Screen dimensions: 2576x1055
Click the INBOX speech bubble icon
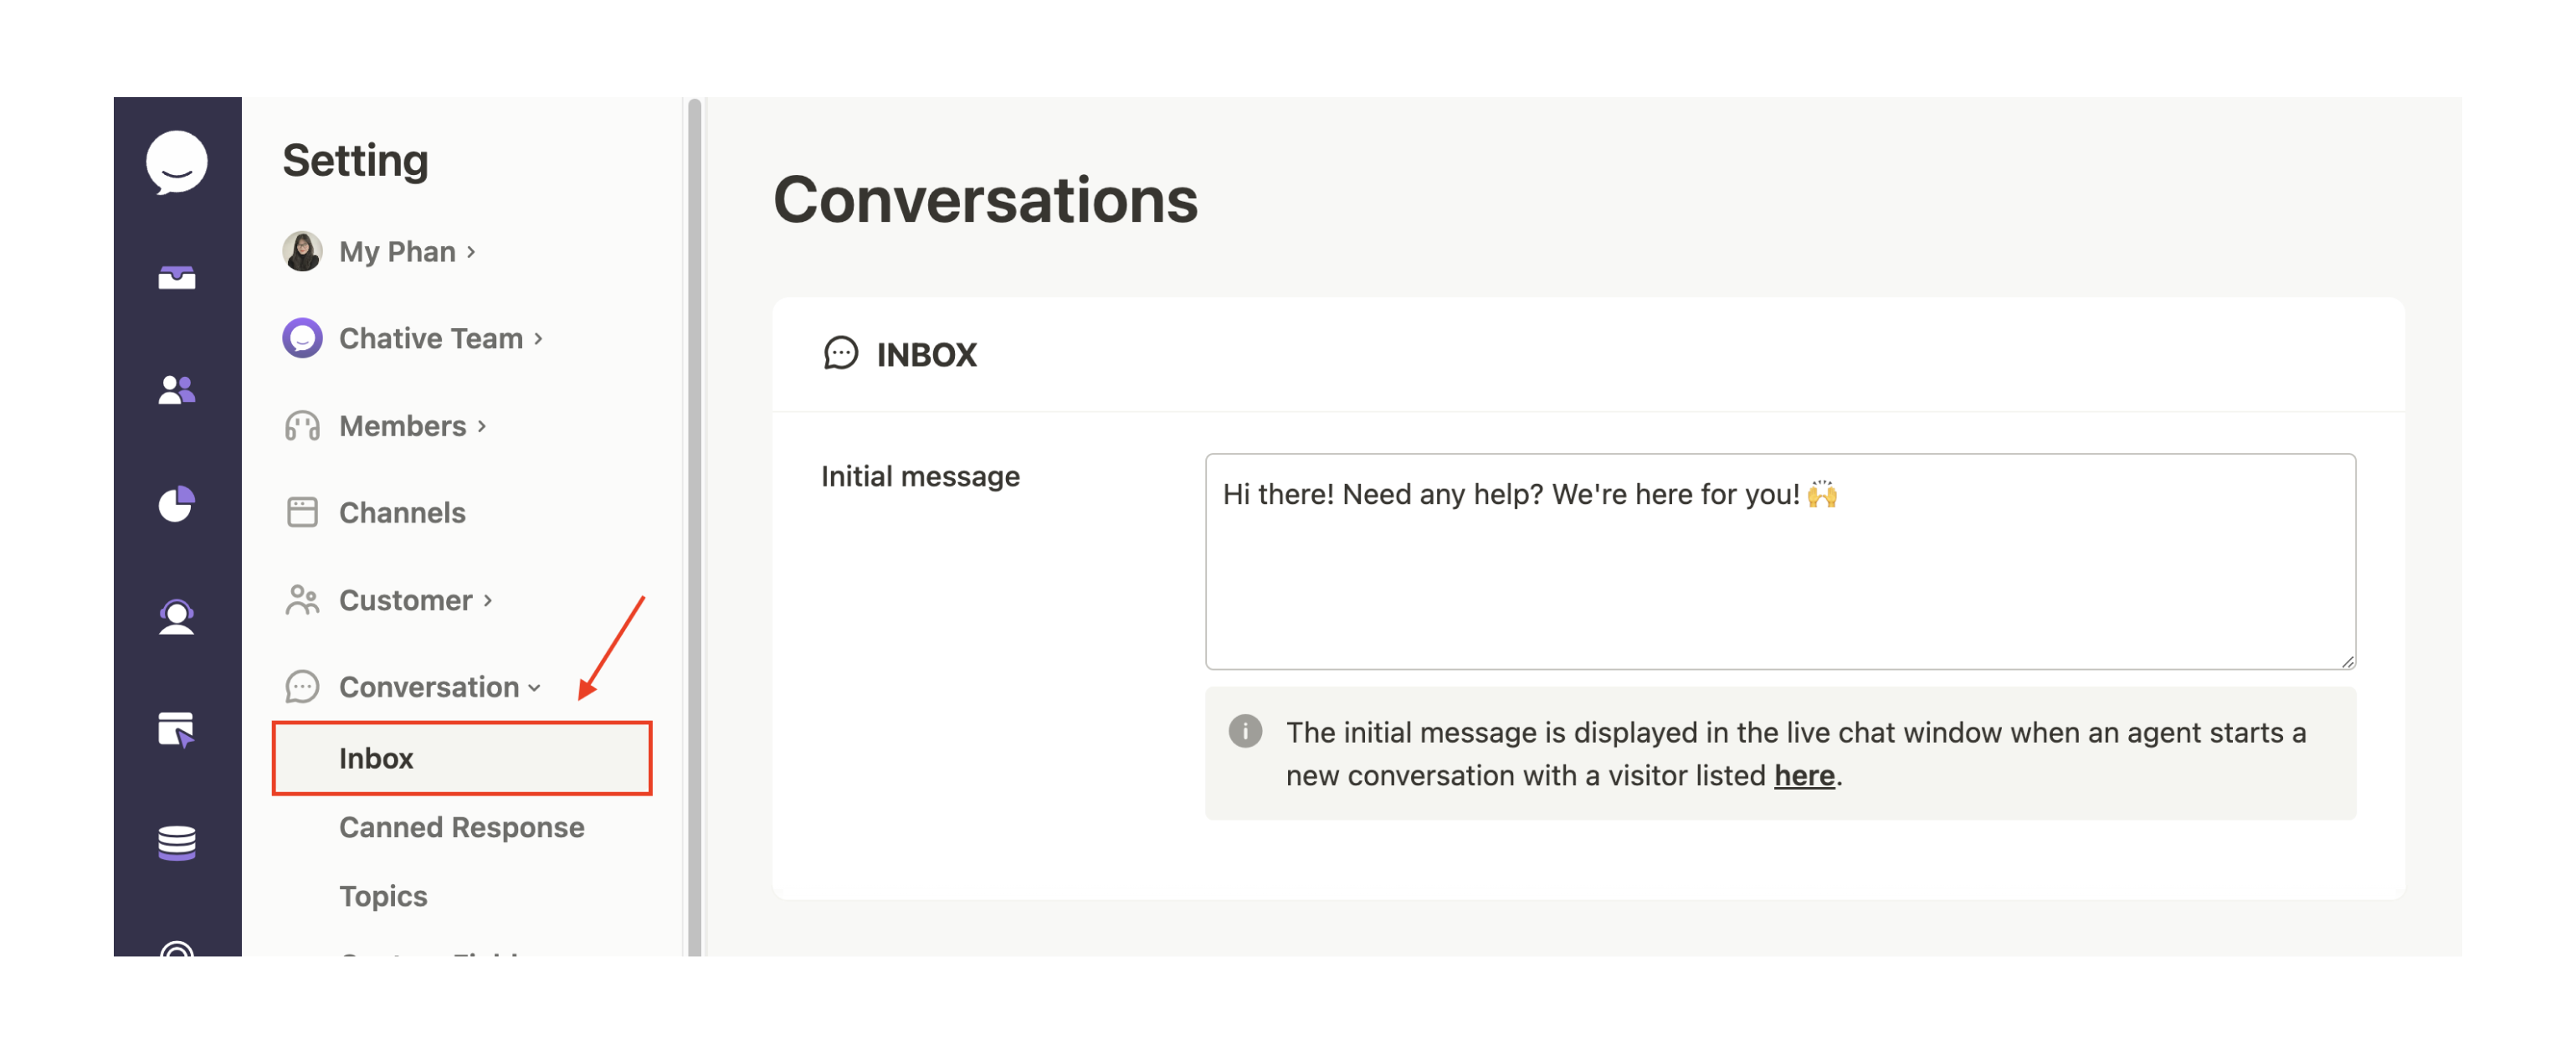click(x=841, y=354)
